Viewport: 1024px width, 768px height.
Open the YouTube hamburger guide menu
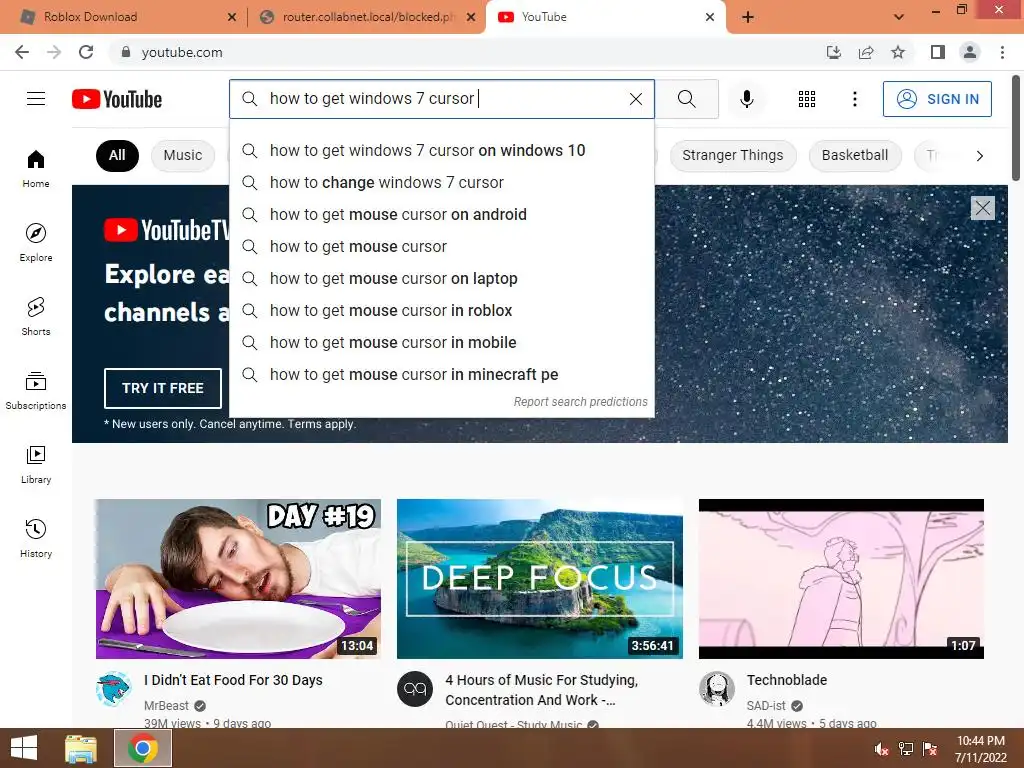click(x=36, y=99)
